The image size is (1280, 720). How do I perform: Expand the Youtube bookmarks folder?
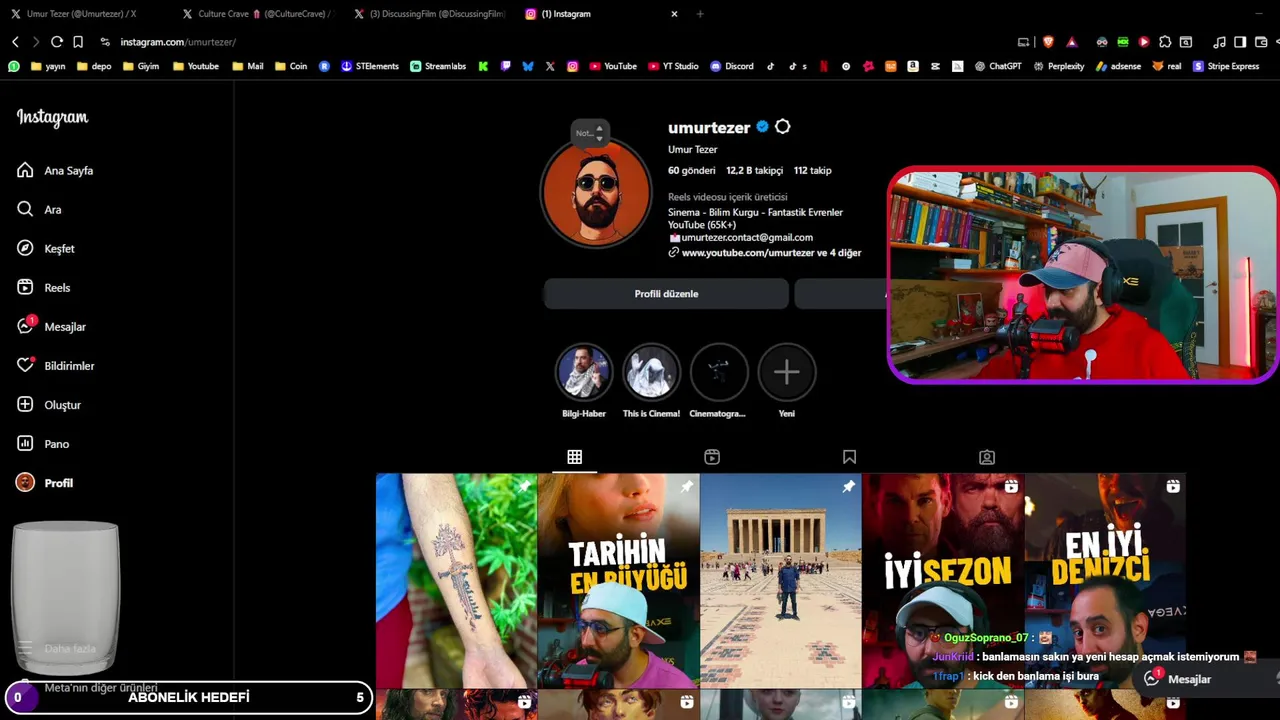196,66
